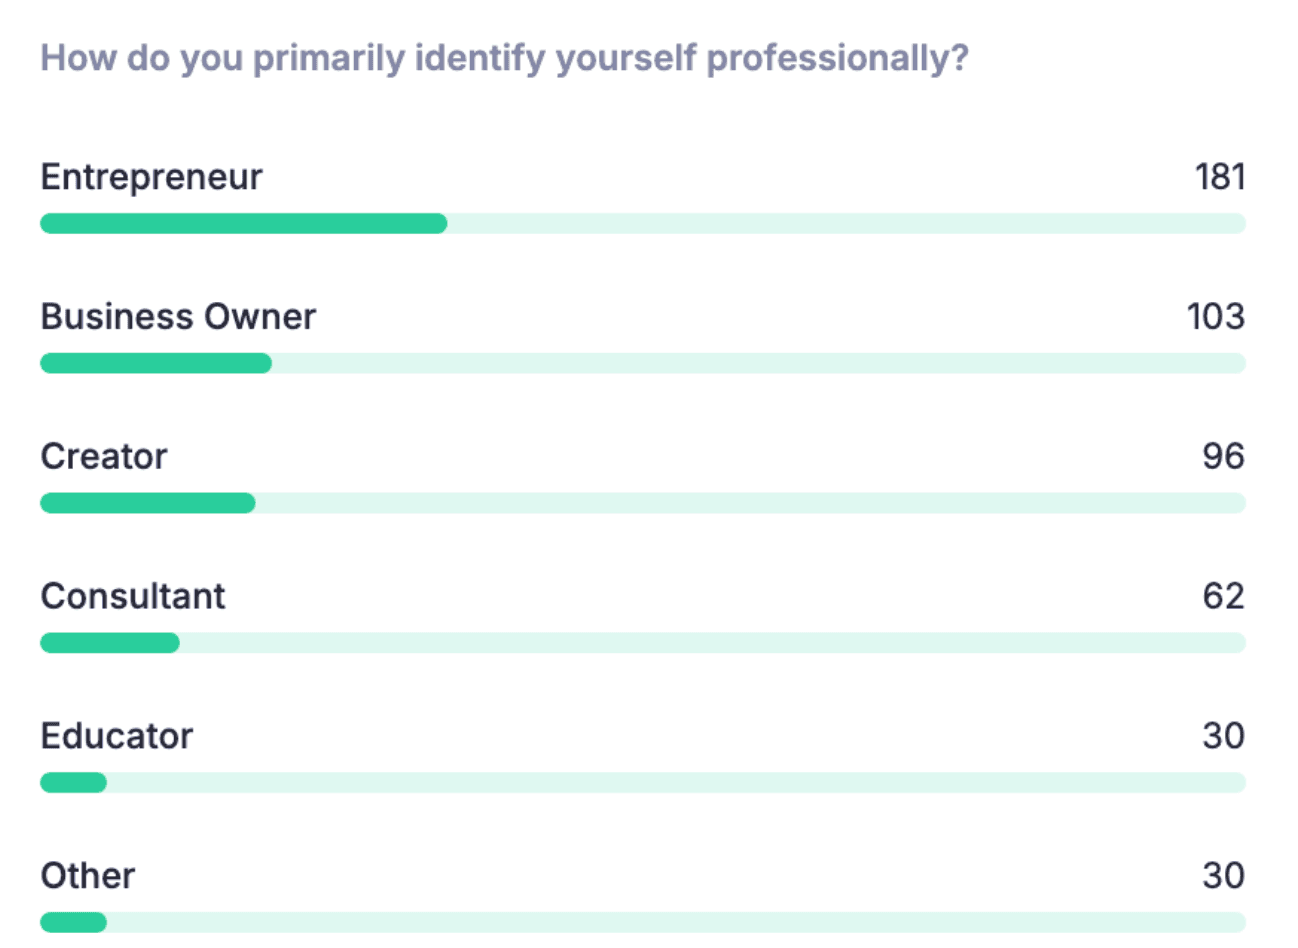This screenshot has width=1298, height=948.
Task: Click the 96 vote count
Action: [1224, 457]
